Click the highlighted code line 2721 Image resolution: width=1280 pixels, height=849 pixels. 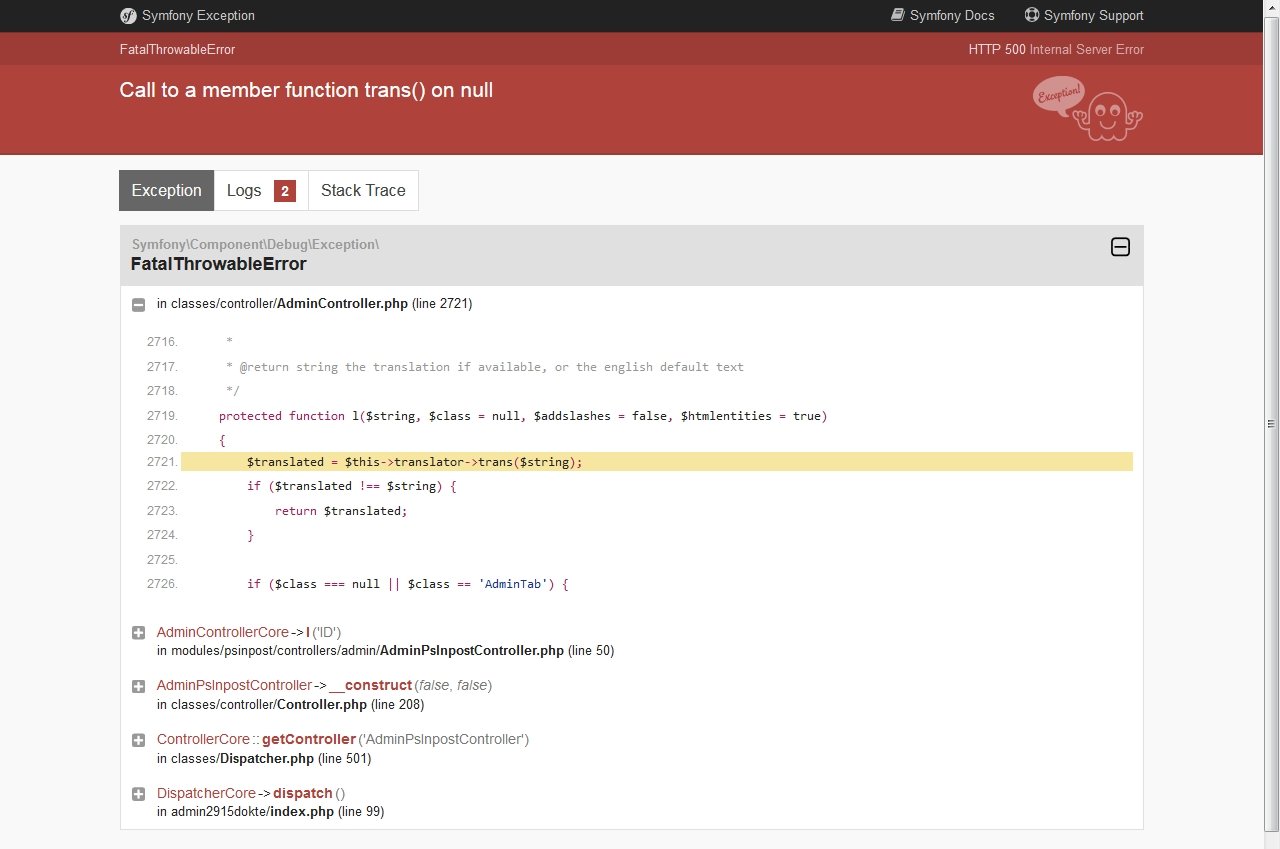tap(657, 462)
